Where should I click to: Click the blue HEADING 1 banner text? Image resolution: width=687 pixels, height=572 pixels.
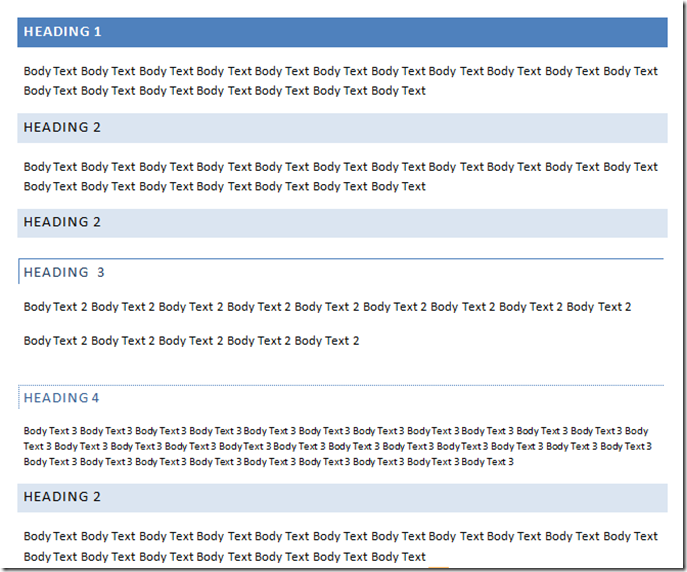pos(62,32)
